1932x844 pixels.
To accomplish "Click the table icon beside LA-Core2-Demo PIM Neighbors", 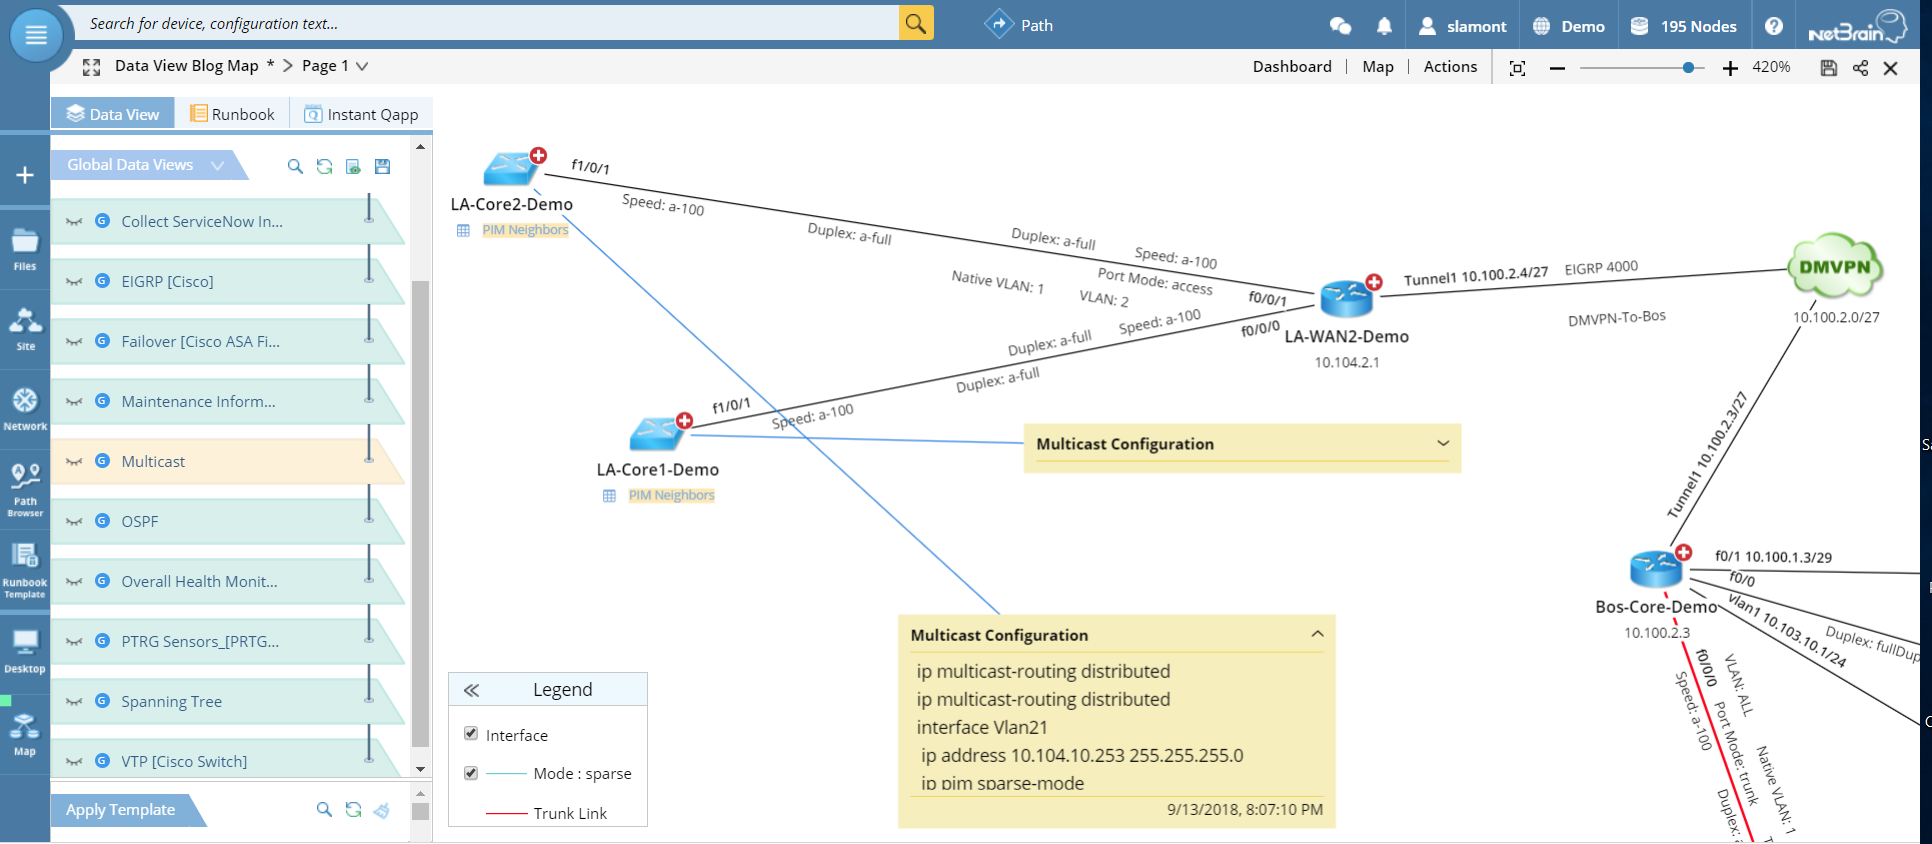I will (x=463, y=230).
